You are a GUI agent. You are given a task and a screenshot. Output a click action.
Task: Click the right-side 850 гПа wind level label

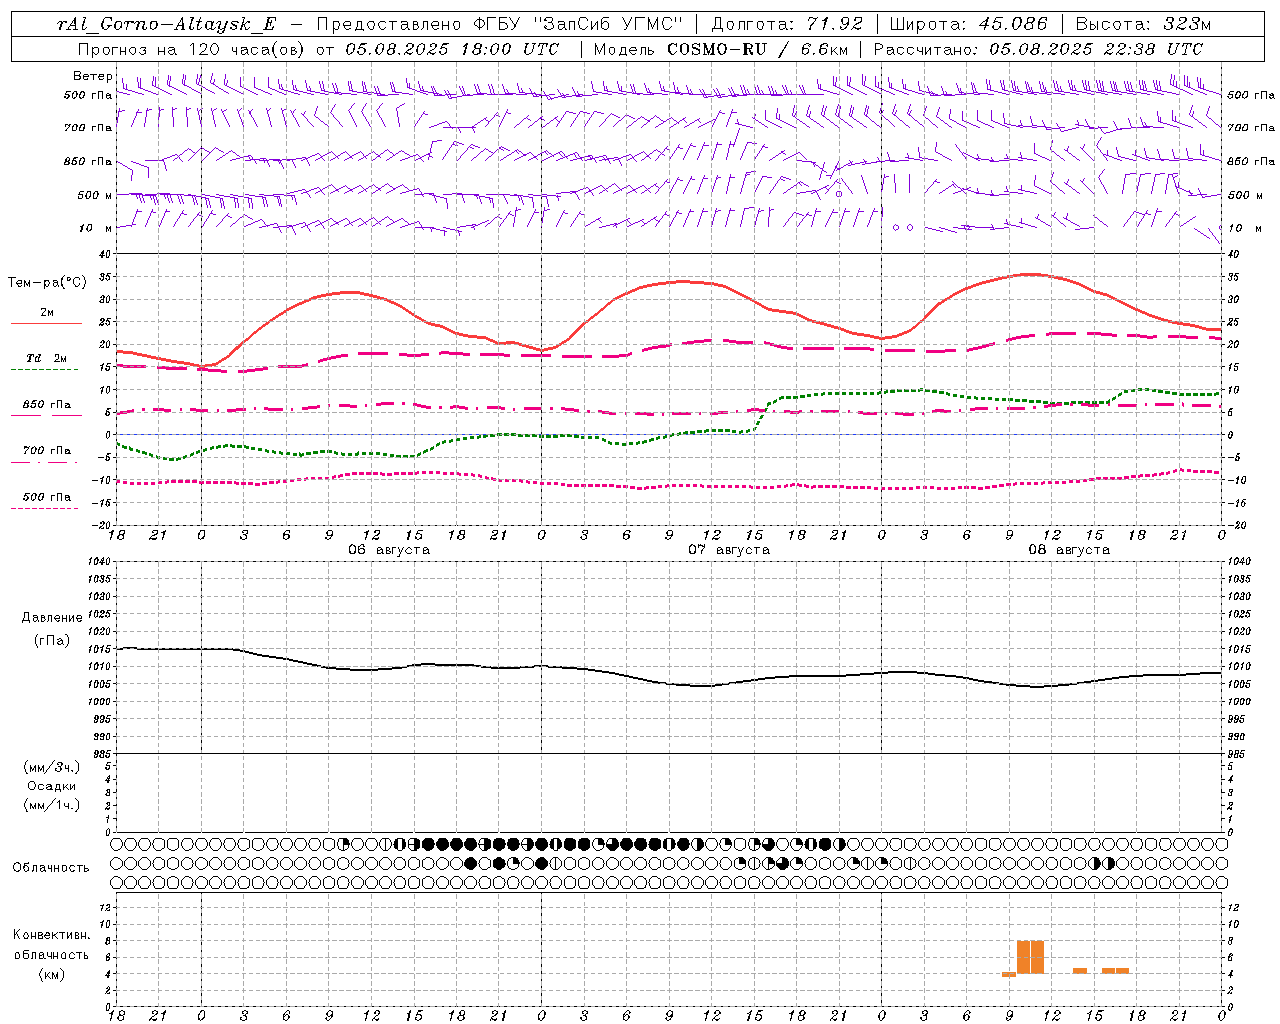(x=1250, y=161)
